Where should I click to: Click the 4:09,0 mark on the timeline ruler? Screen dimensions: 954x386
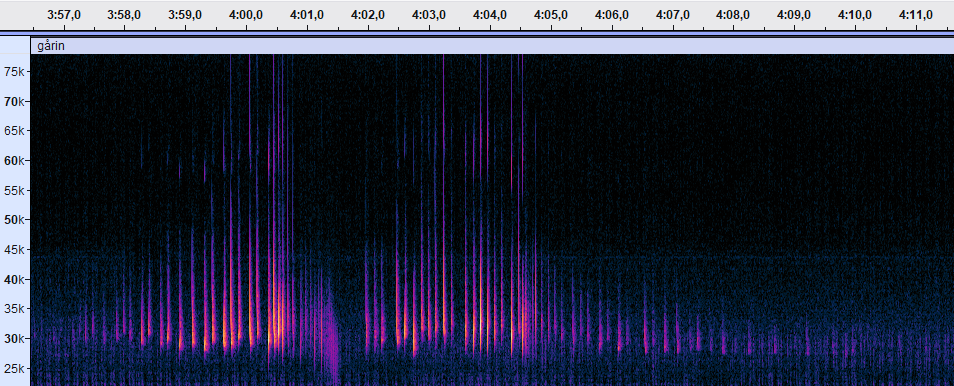794,15
